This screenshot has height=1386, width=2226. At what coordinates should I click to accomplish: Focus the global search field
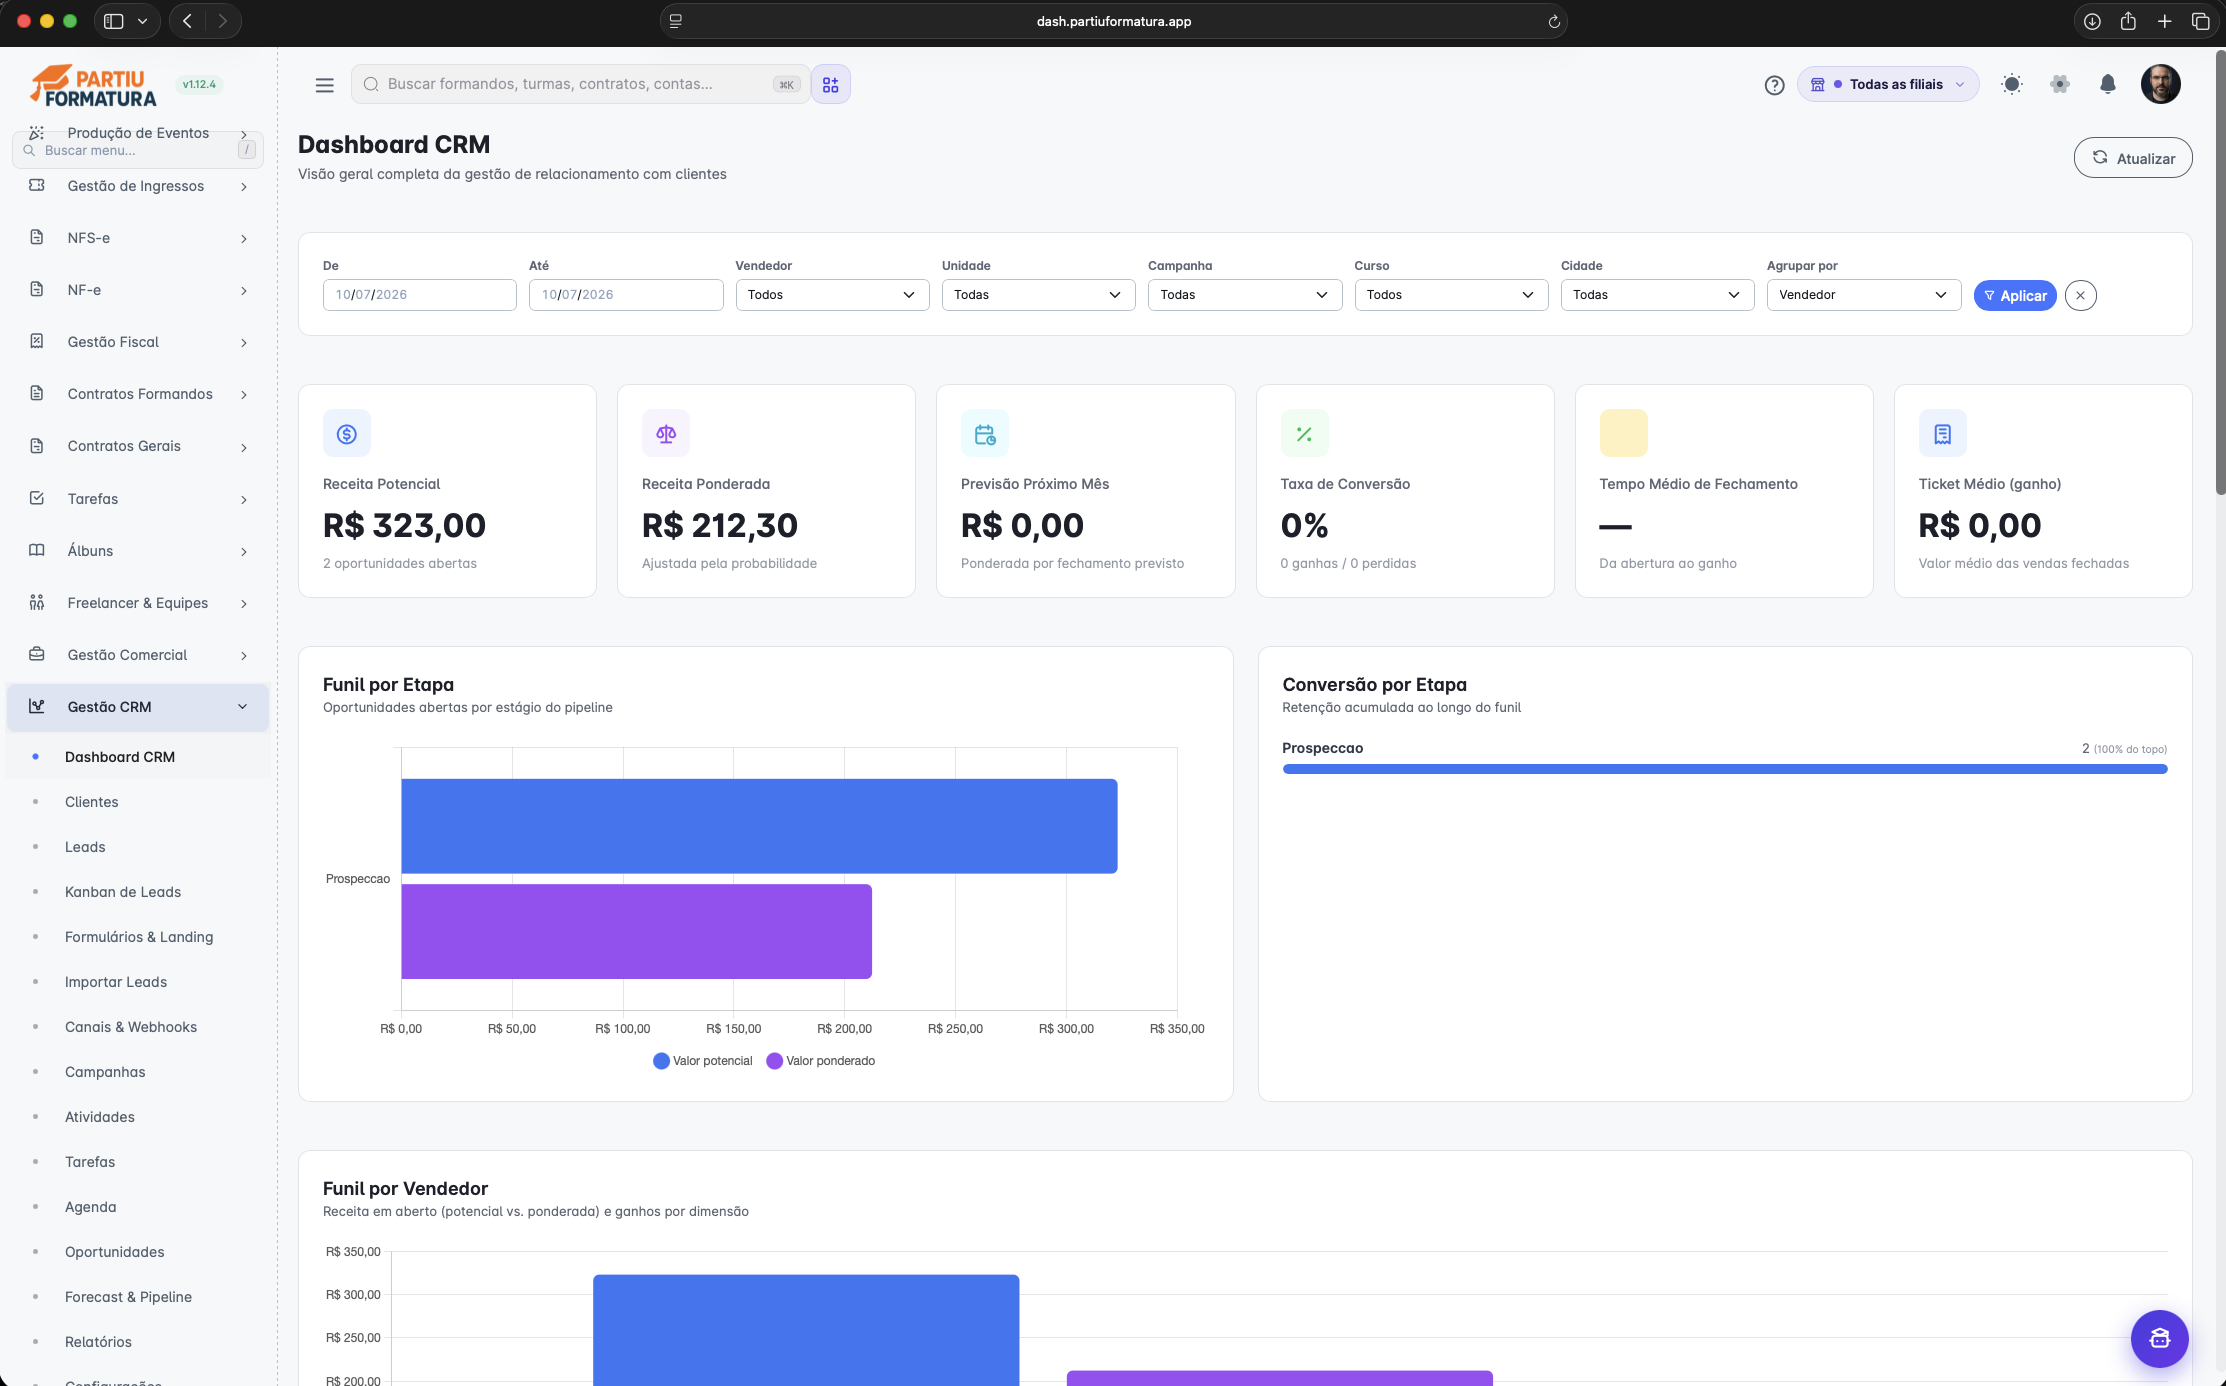pyautogui.click(x=580, y=84)
